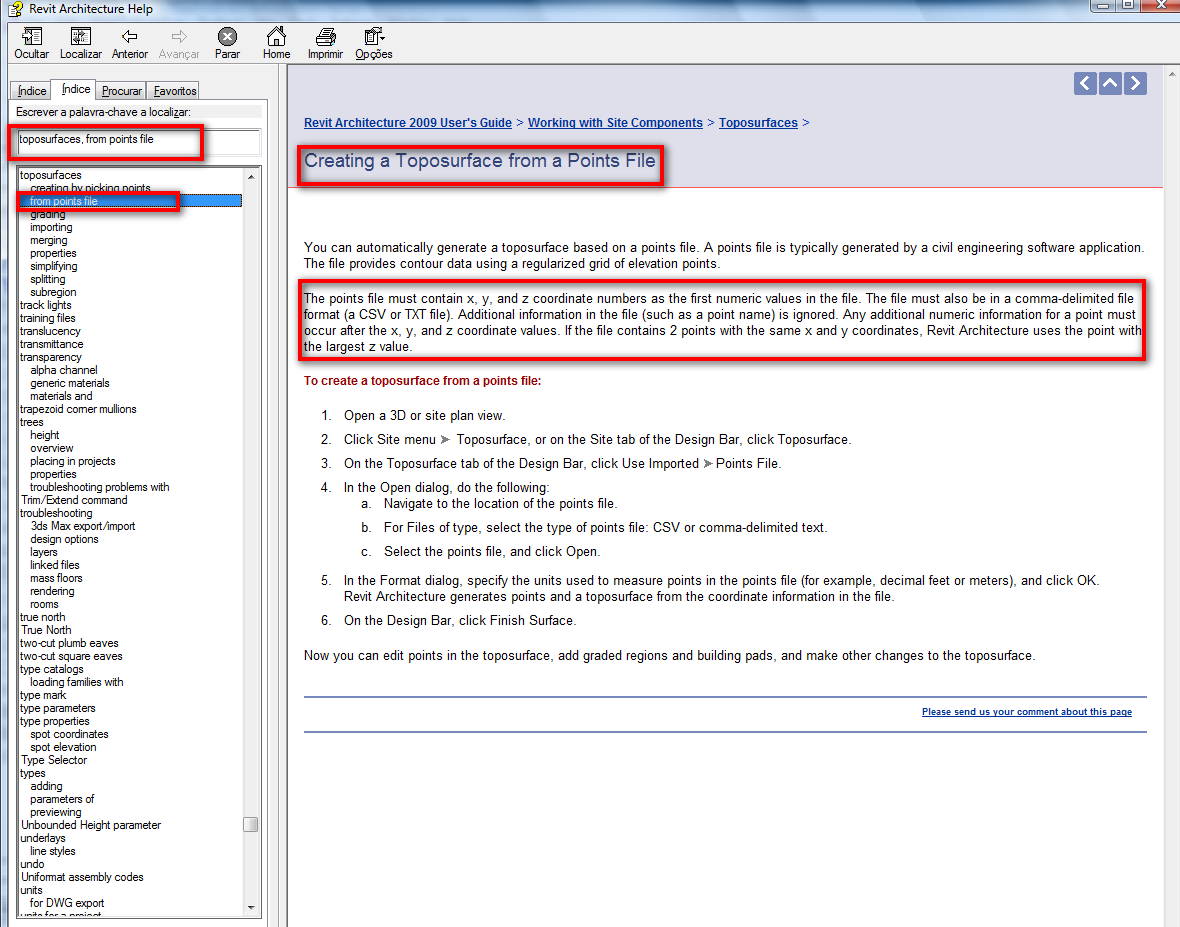Viewport: 1180px width, 927px height.
Task: Stop loading with the Parar icon
Action: pos(227,36)
